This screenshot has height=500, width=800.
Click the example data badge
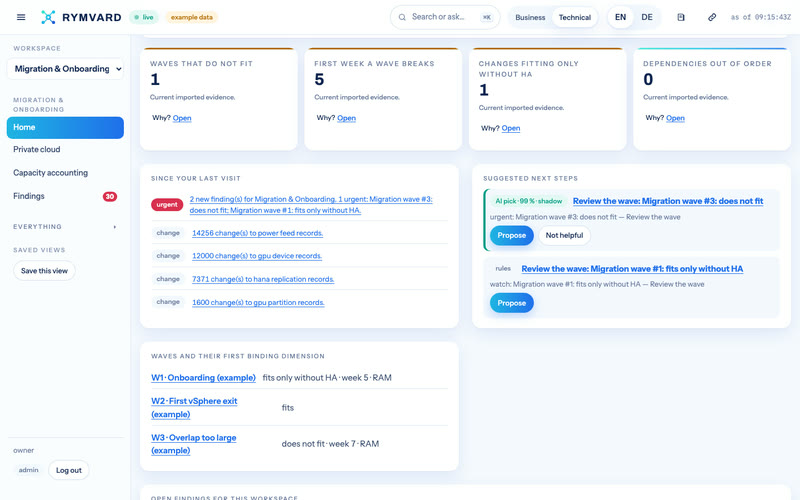[191, 17]
